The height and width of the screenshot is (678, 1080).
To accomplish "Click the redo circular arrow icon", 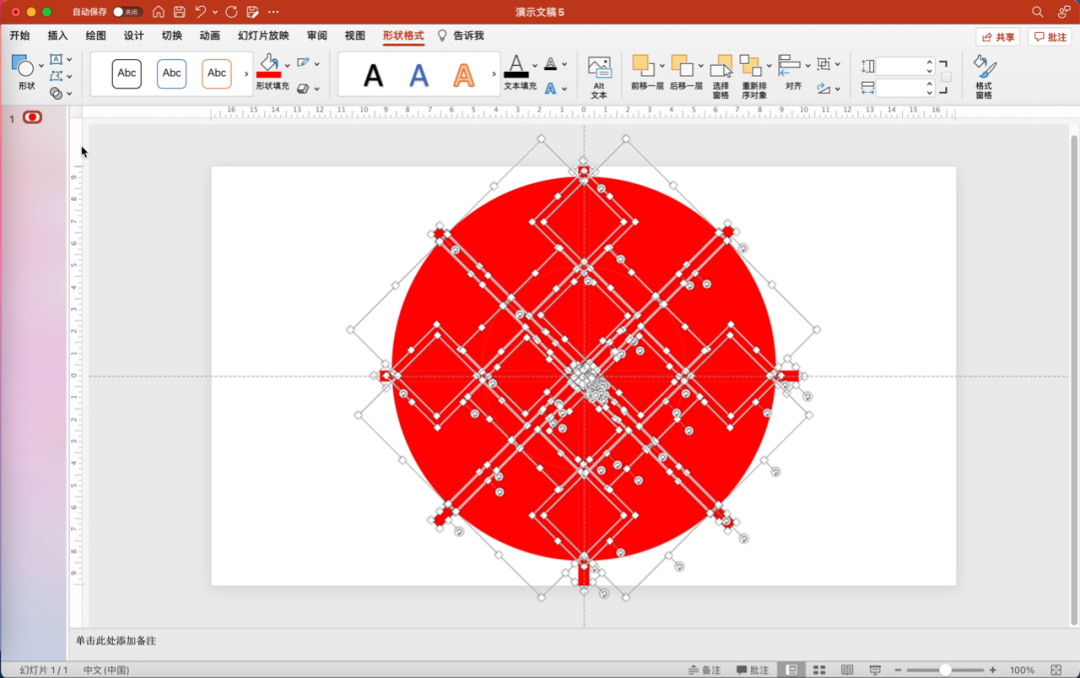I will (x=231, y=12).
